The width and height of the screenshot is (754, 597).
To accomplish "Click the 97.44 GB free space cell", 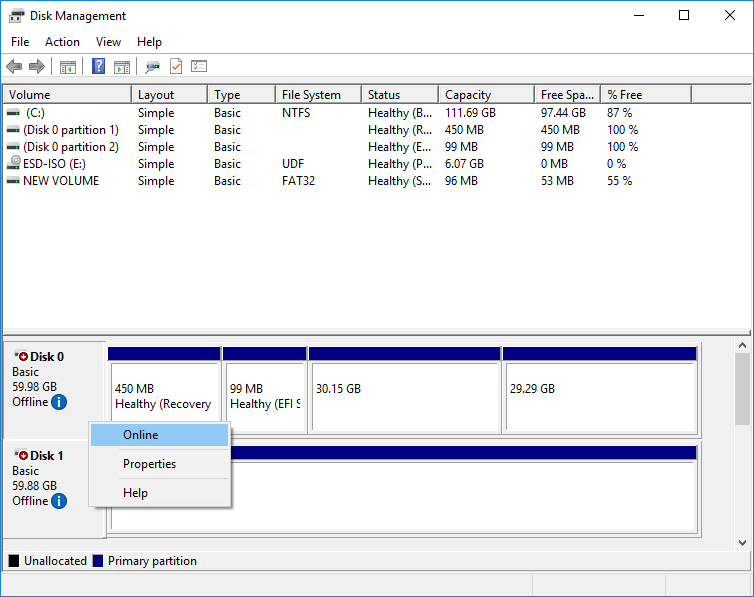I will pyautogui.click(x=563, y=112).
